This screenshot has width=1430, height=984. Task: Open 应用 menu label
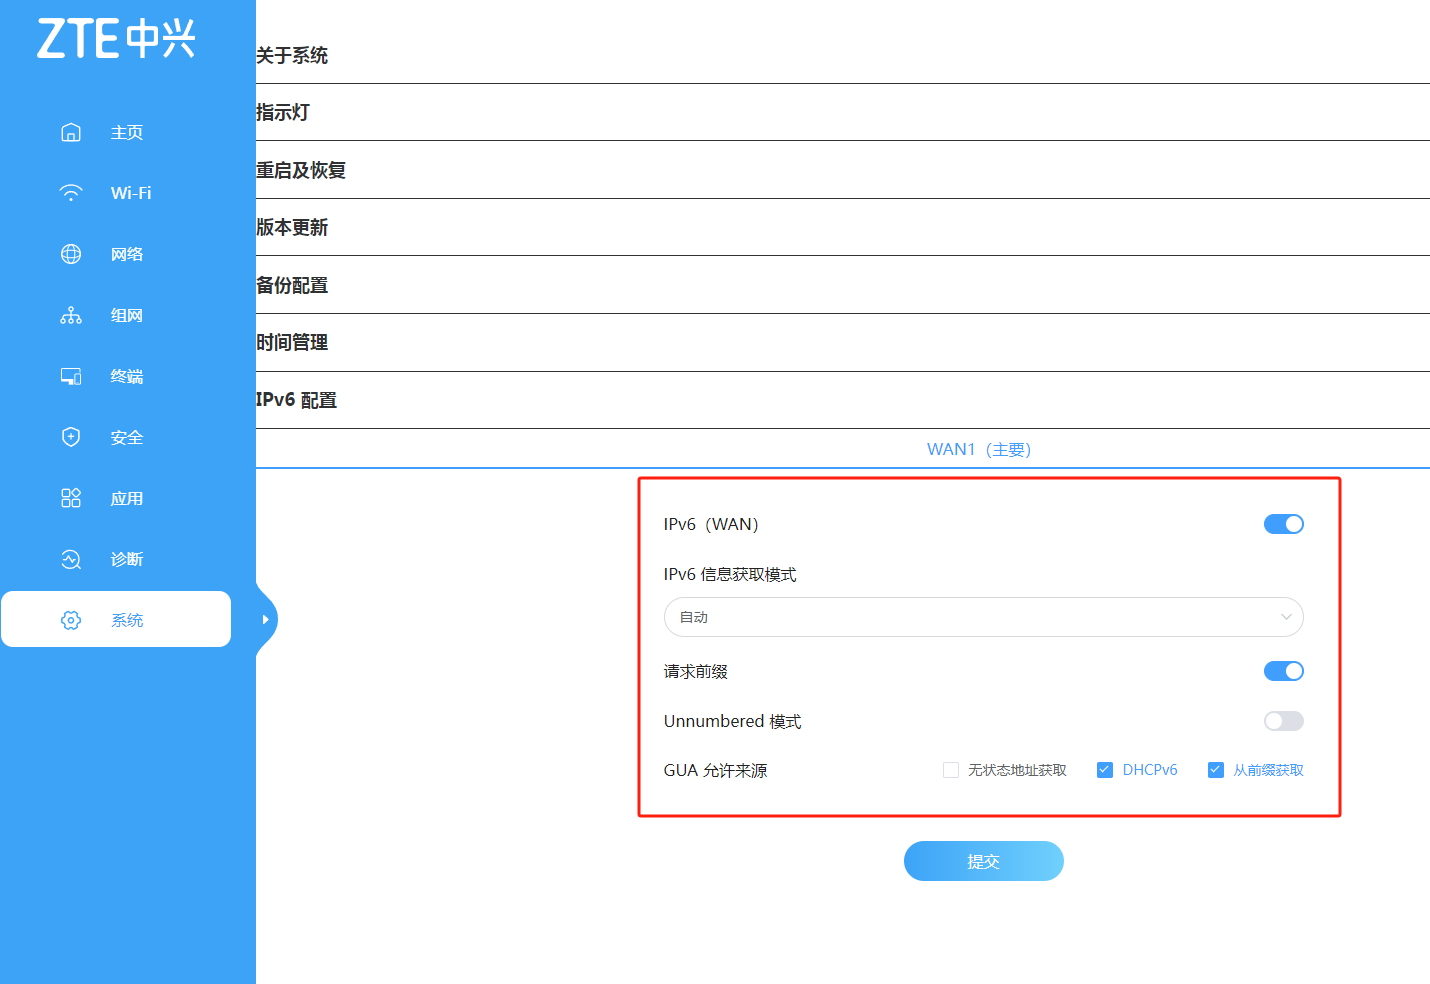[127, 498]
